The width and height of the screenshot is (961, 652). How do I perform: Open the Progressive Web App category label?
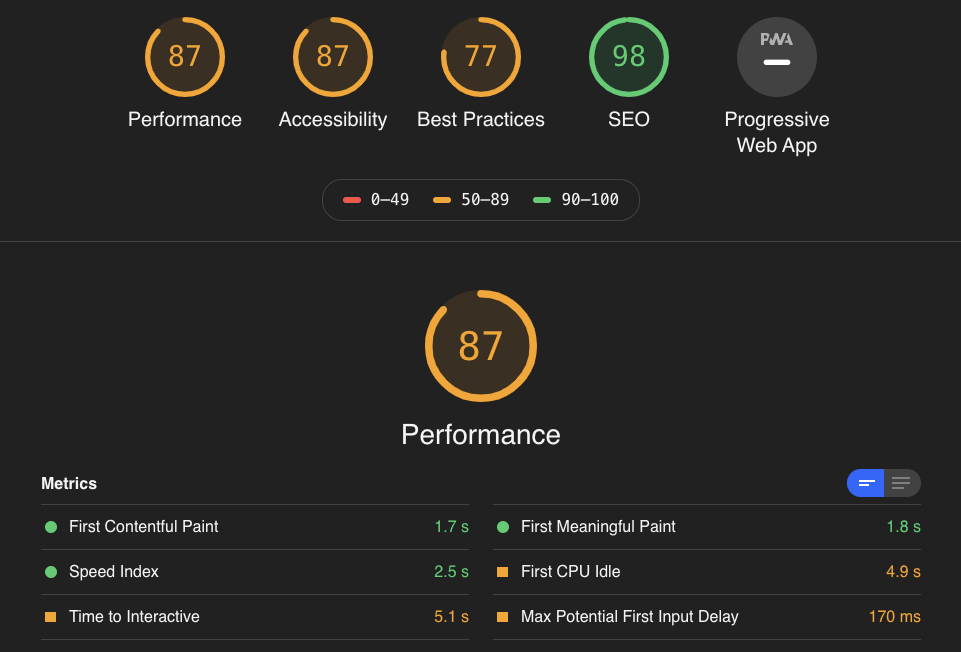click(777, 132)
